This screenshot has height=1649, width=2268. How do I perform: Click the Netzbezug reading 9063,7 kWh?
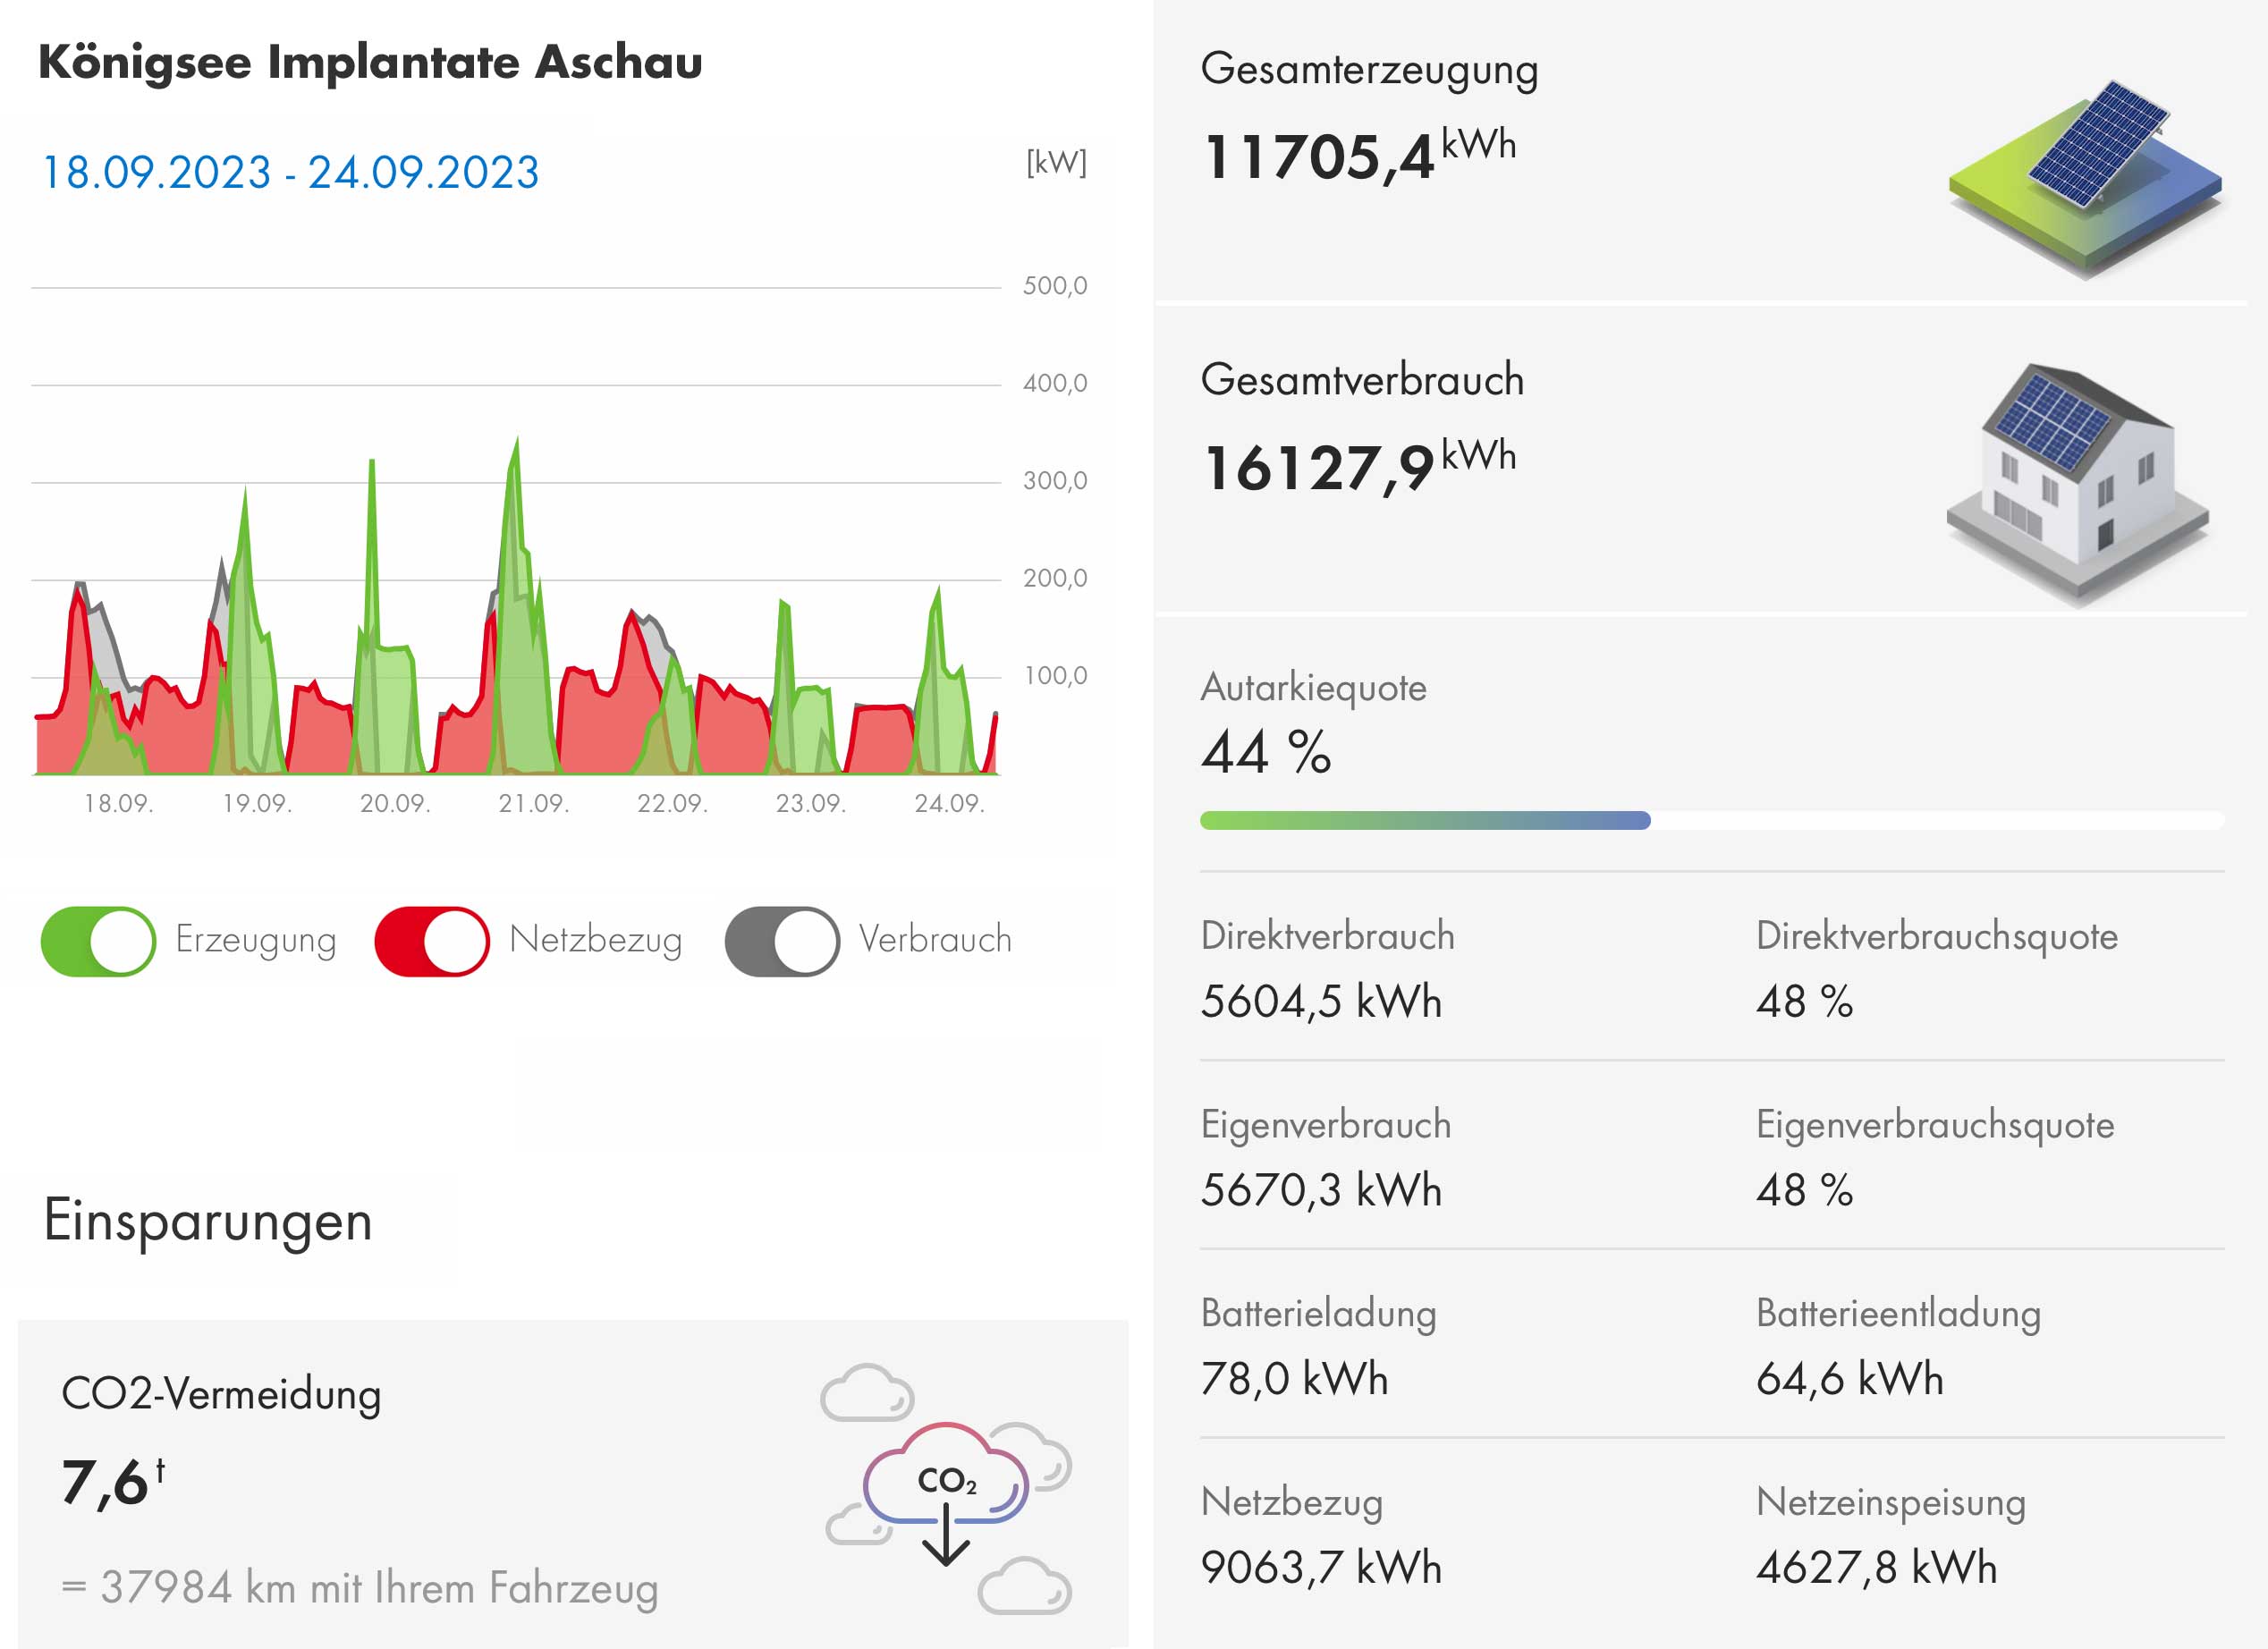tap(1320, 1567)
